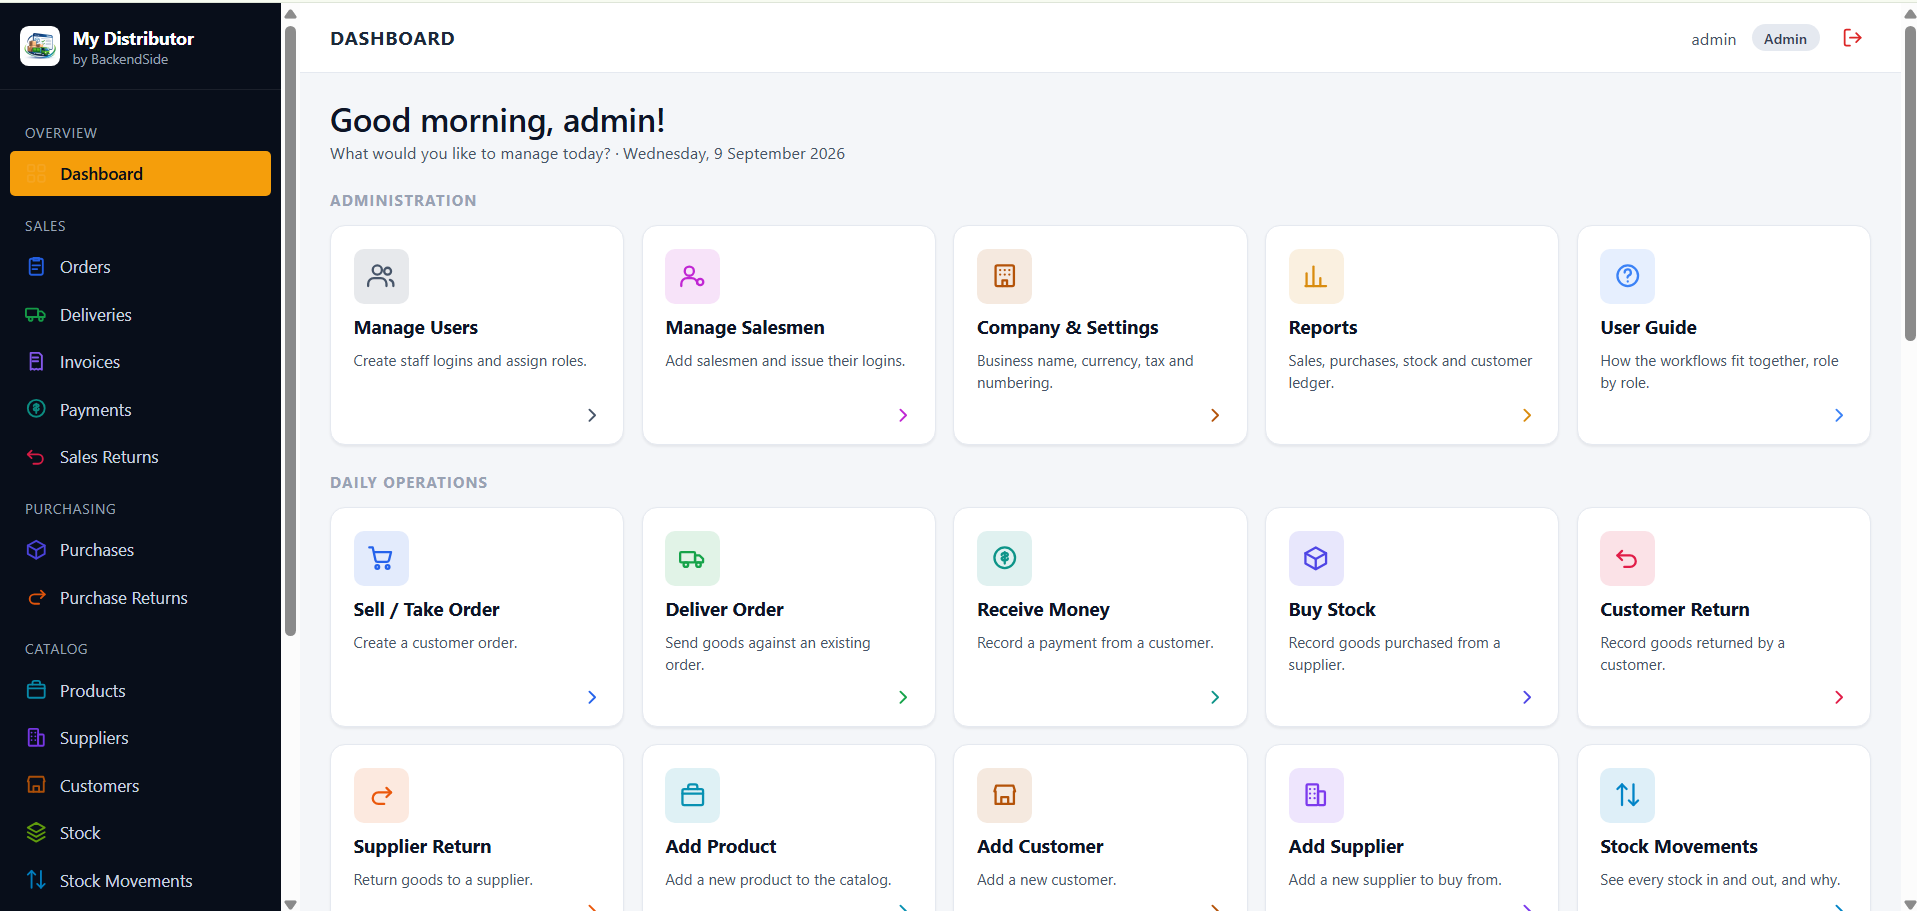1917x911 pixels.
Task: Click the logout icon in header
Action: pos(1852,38)
